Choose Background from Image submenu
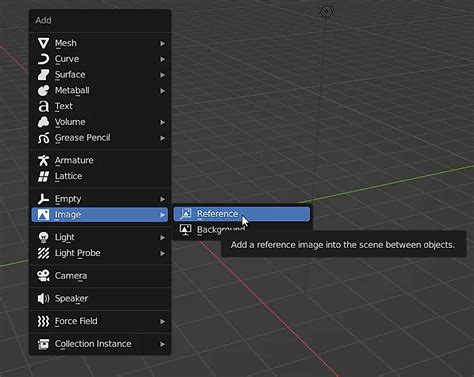Screen dimensions: 474x377 [242, 230]
